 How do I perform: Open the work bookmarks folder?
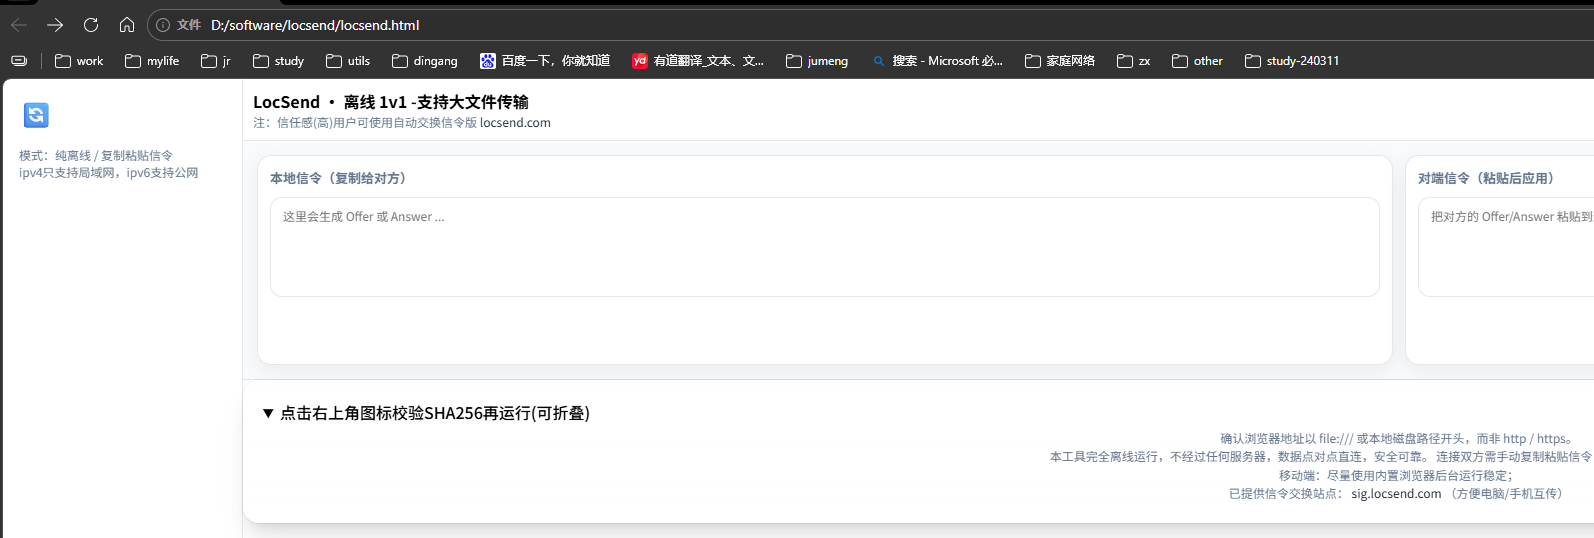point(79,61)
